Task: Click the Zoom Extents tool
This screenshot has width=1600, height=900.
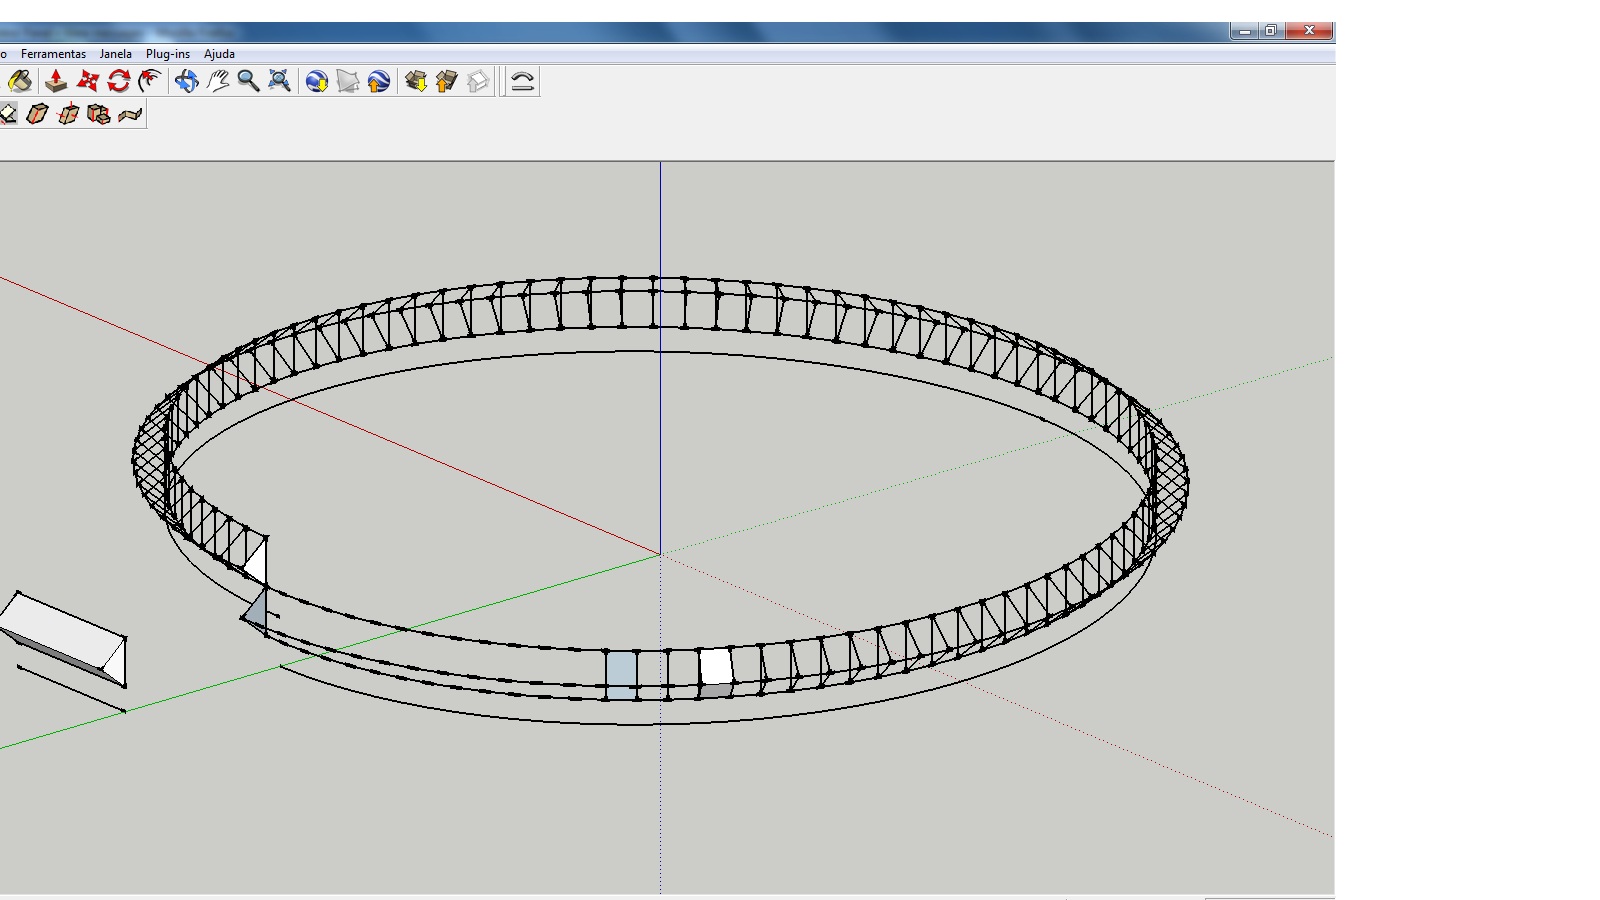Action: tap(280, 81)
